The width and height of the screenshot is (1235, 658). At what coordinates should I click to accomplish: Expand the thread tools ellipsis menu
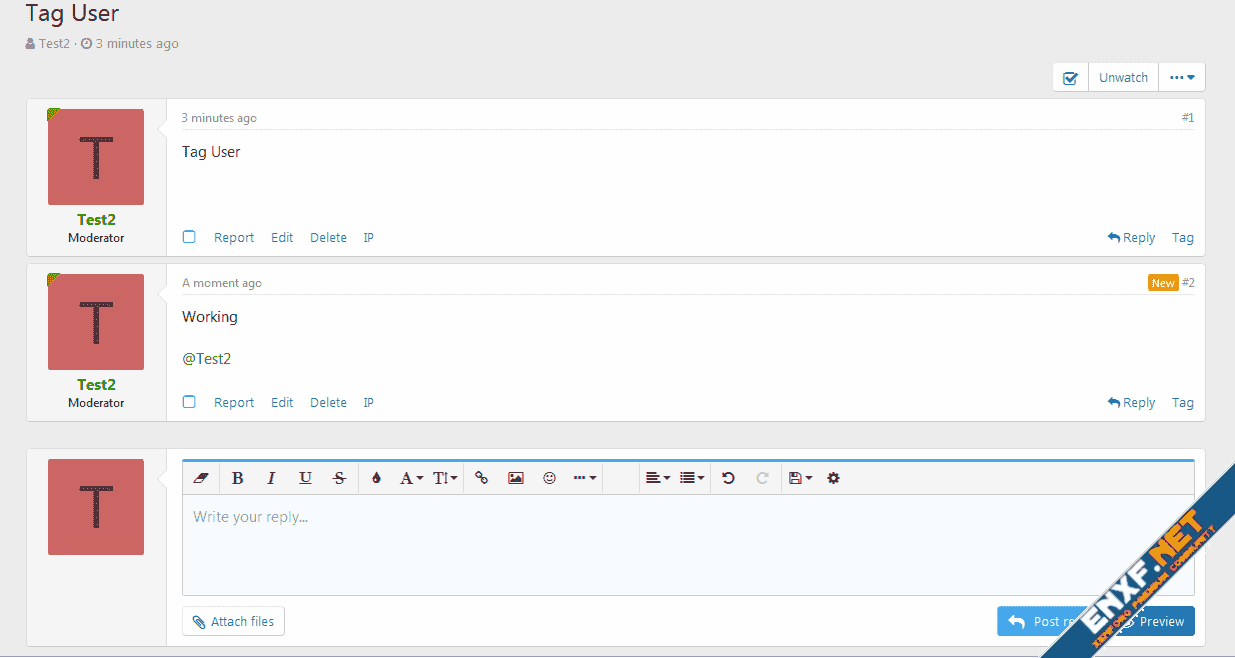tap(1182, 78)
